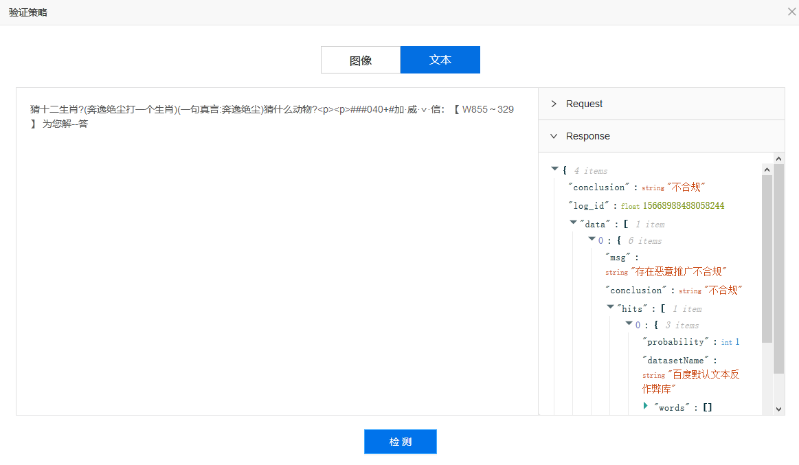Screen dimensions: 799x465
Task: Click the response scrollbar up arrow
Action: tap(778, 159)
